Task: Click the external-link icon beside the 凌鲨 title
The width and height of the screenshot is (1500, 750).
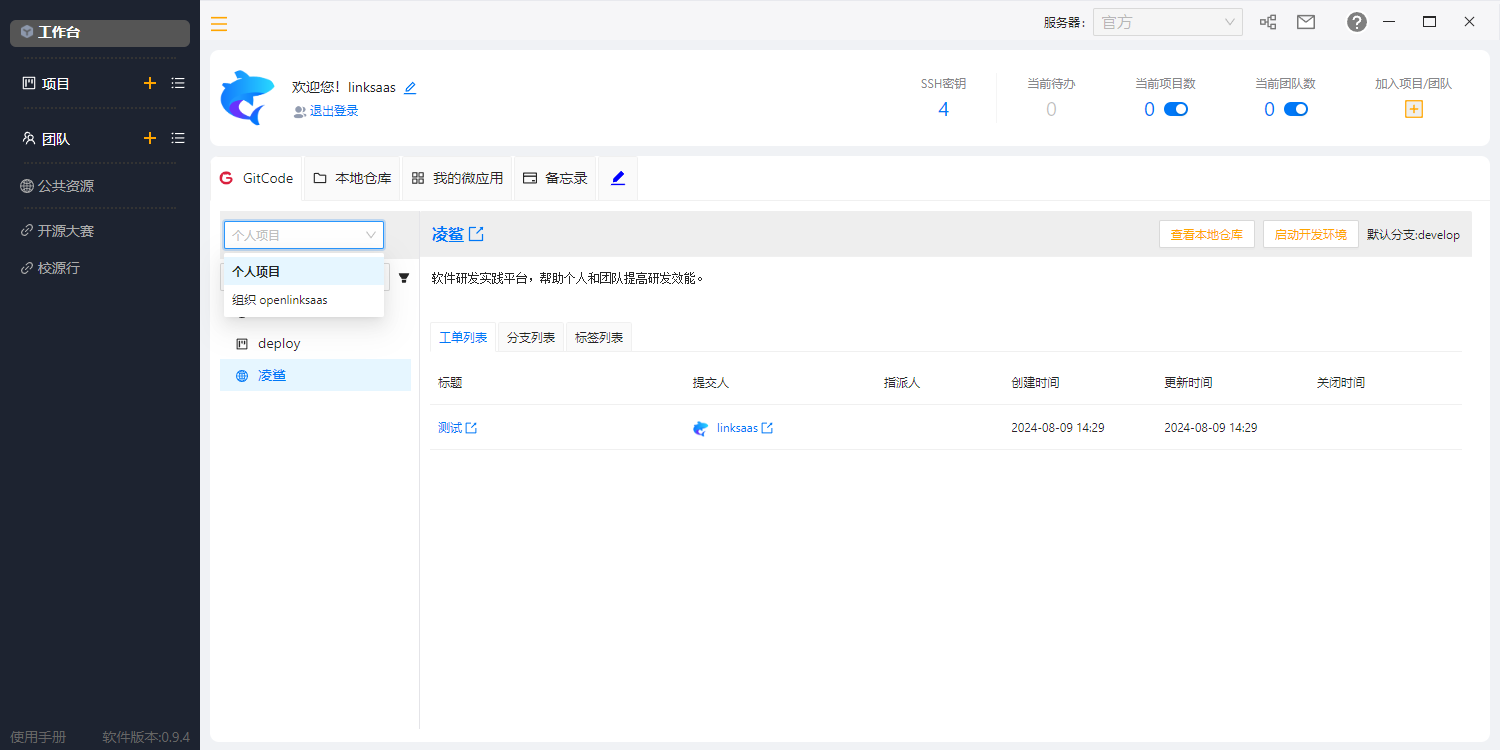Action: (477, 234)
